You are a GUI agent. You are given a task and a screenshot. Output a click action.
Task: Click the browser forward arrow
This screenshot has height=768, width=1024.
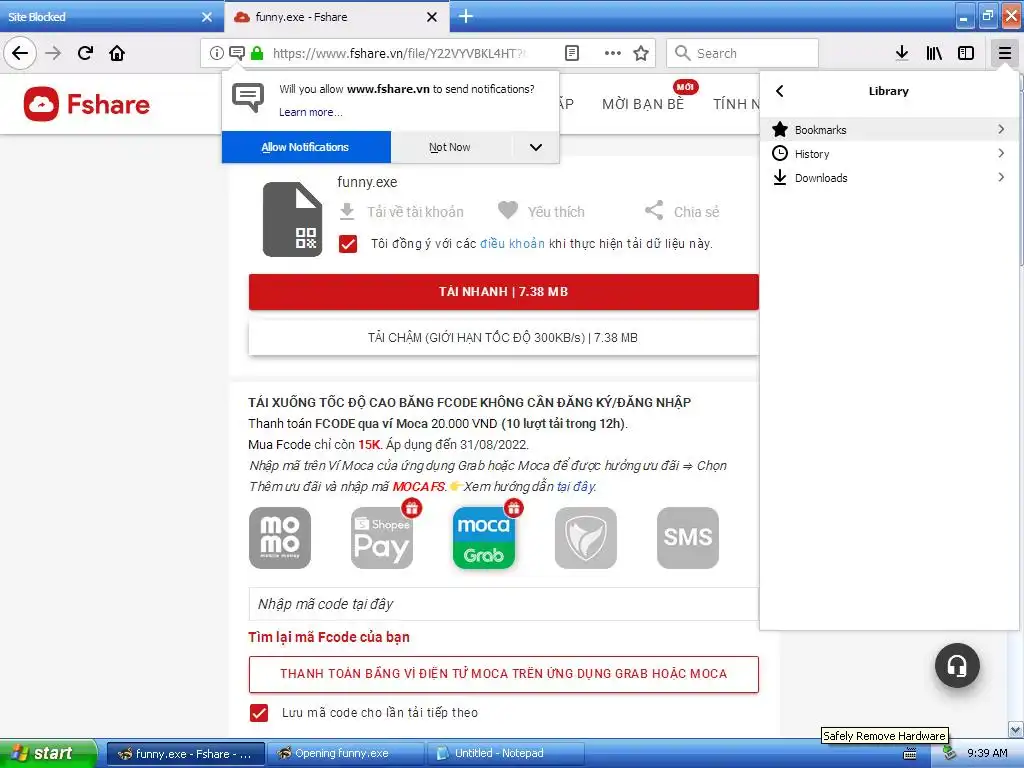[53, 53]
